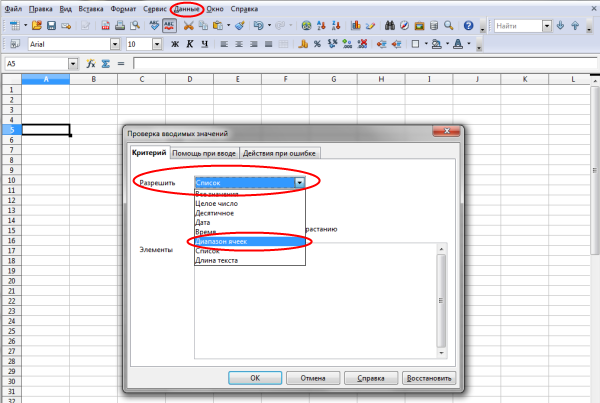Show draw functions pencil icon

[x=370, y=26]
